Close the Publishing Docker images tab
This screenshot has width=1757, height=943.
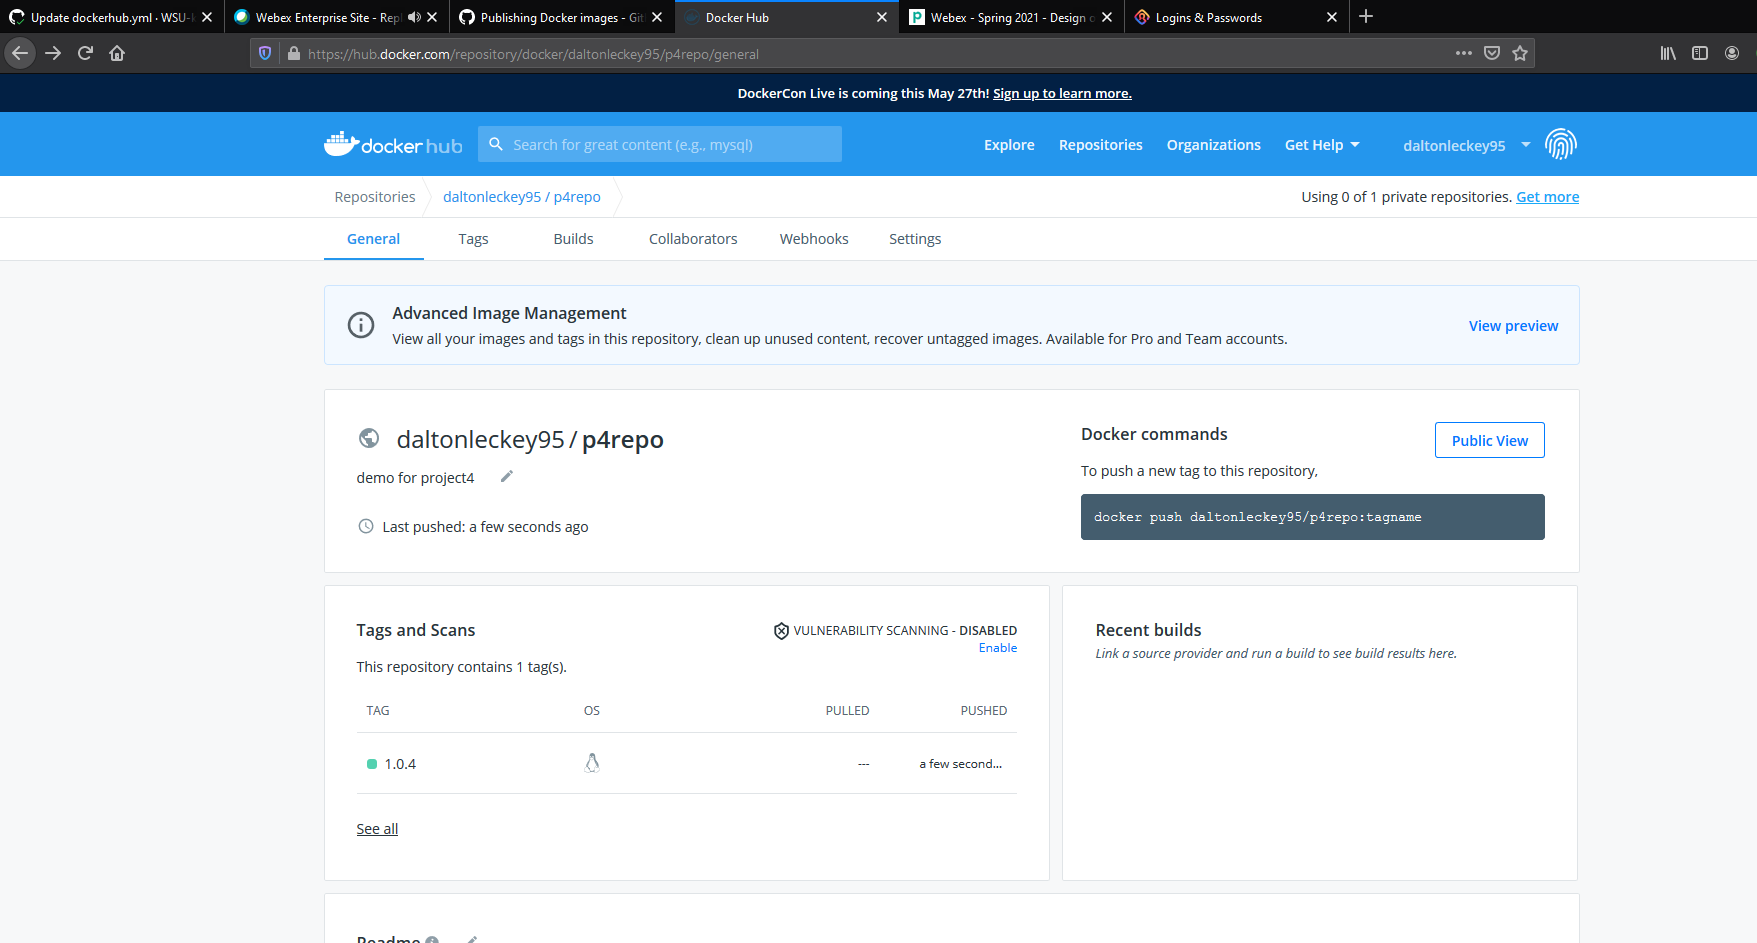click(x=657, y=17)
